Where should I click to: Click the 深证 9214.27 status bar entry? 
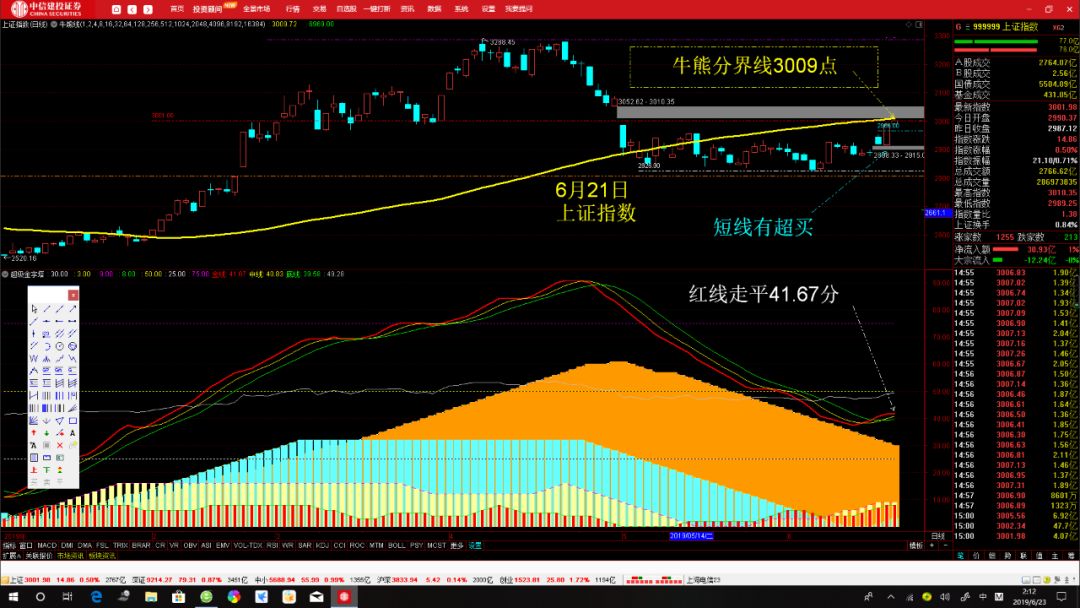190,580
